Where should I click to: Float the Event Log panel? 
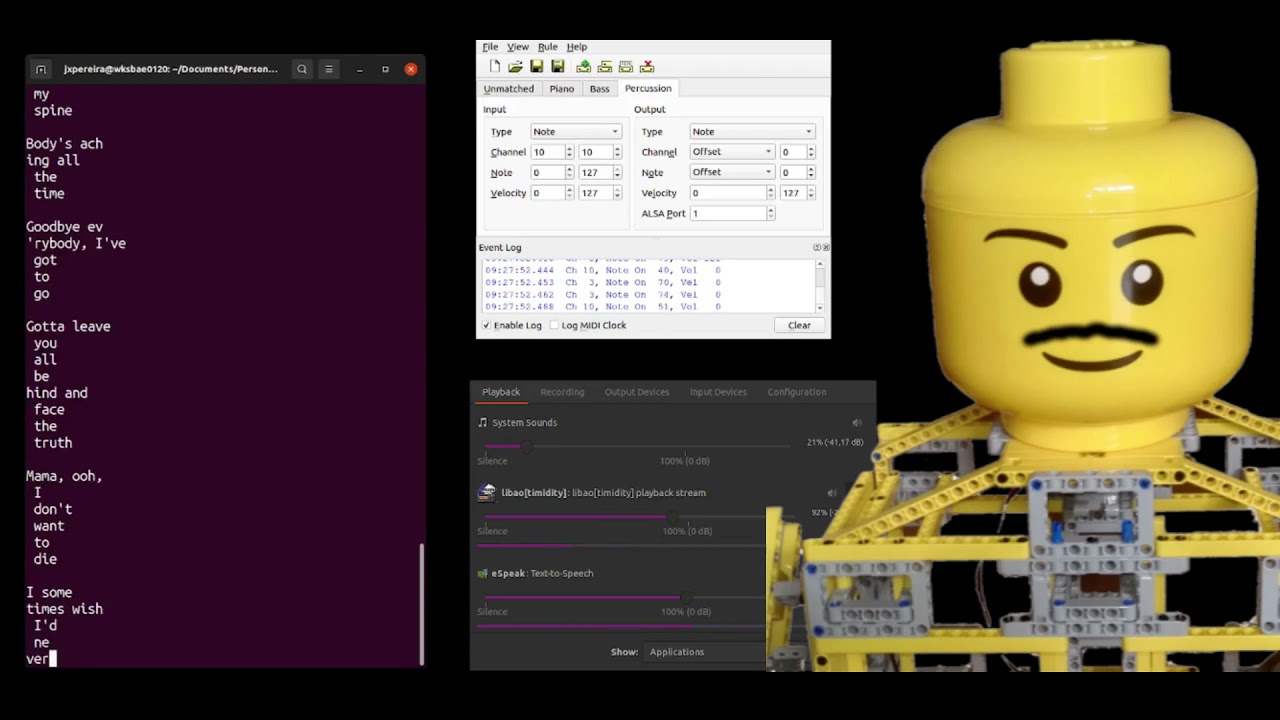817,247
